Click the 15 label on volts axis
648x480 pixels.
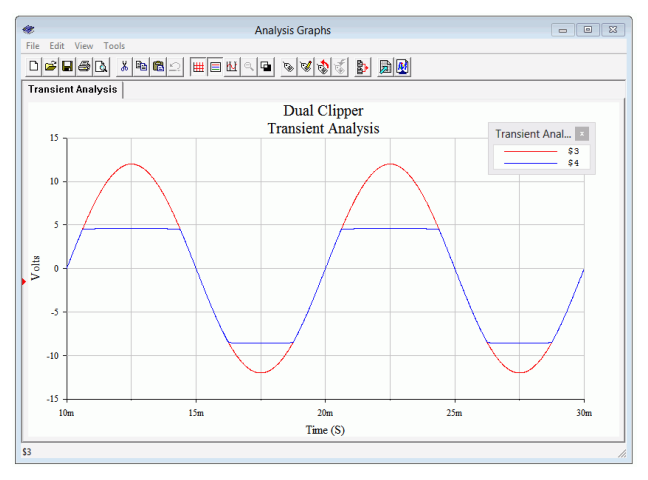[x=54, y=138]
